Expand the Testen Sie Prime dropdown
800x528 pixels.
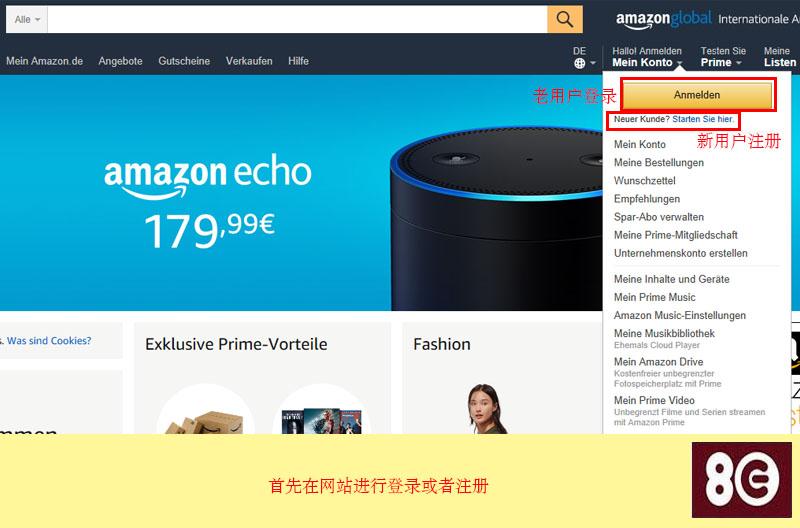point(723,57)
